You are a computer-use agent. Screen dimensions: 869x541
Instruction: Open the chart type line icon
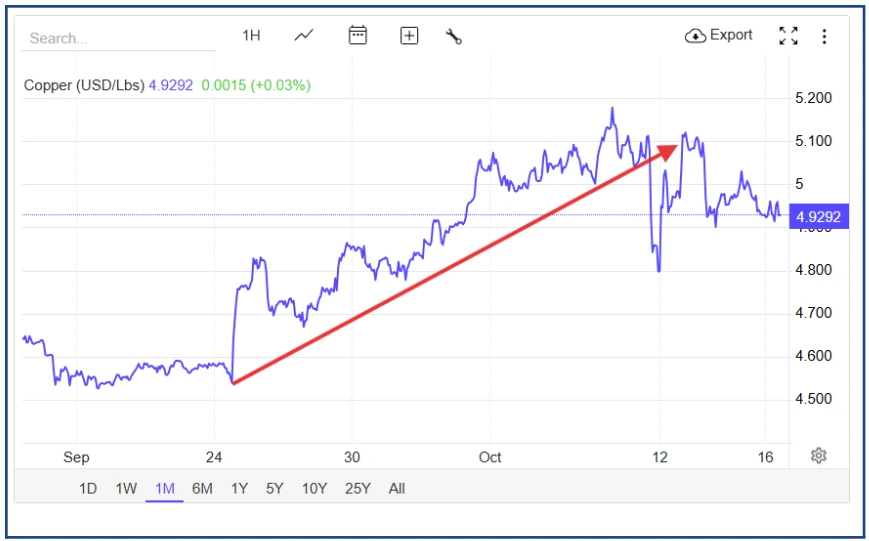[304, 36]
